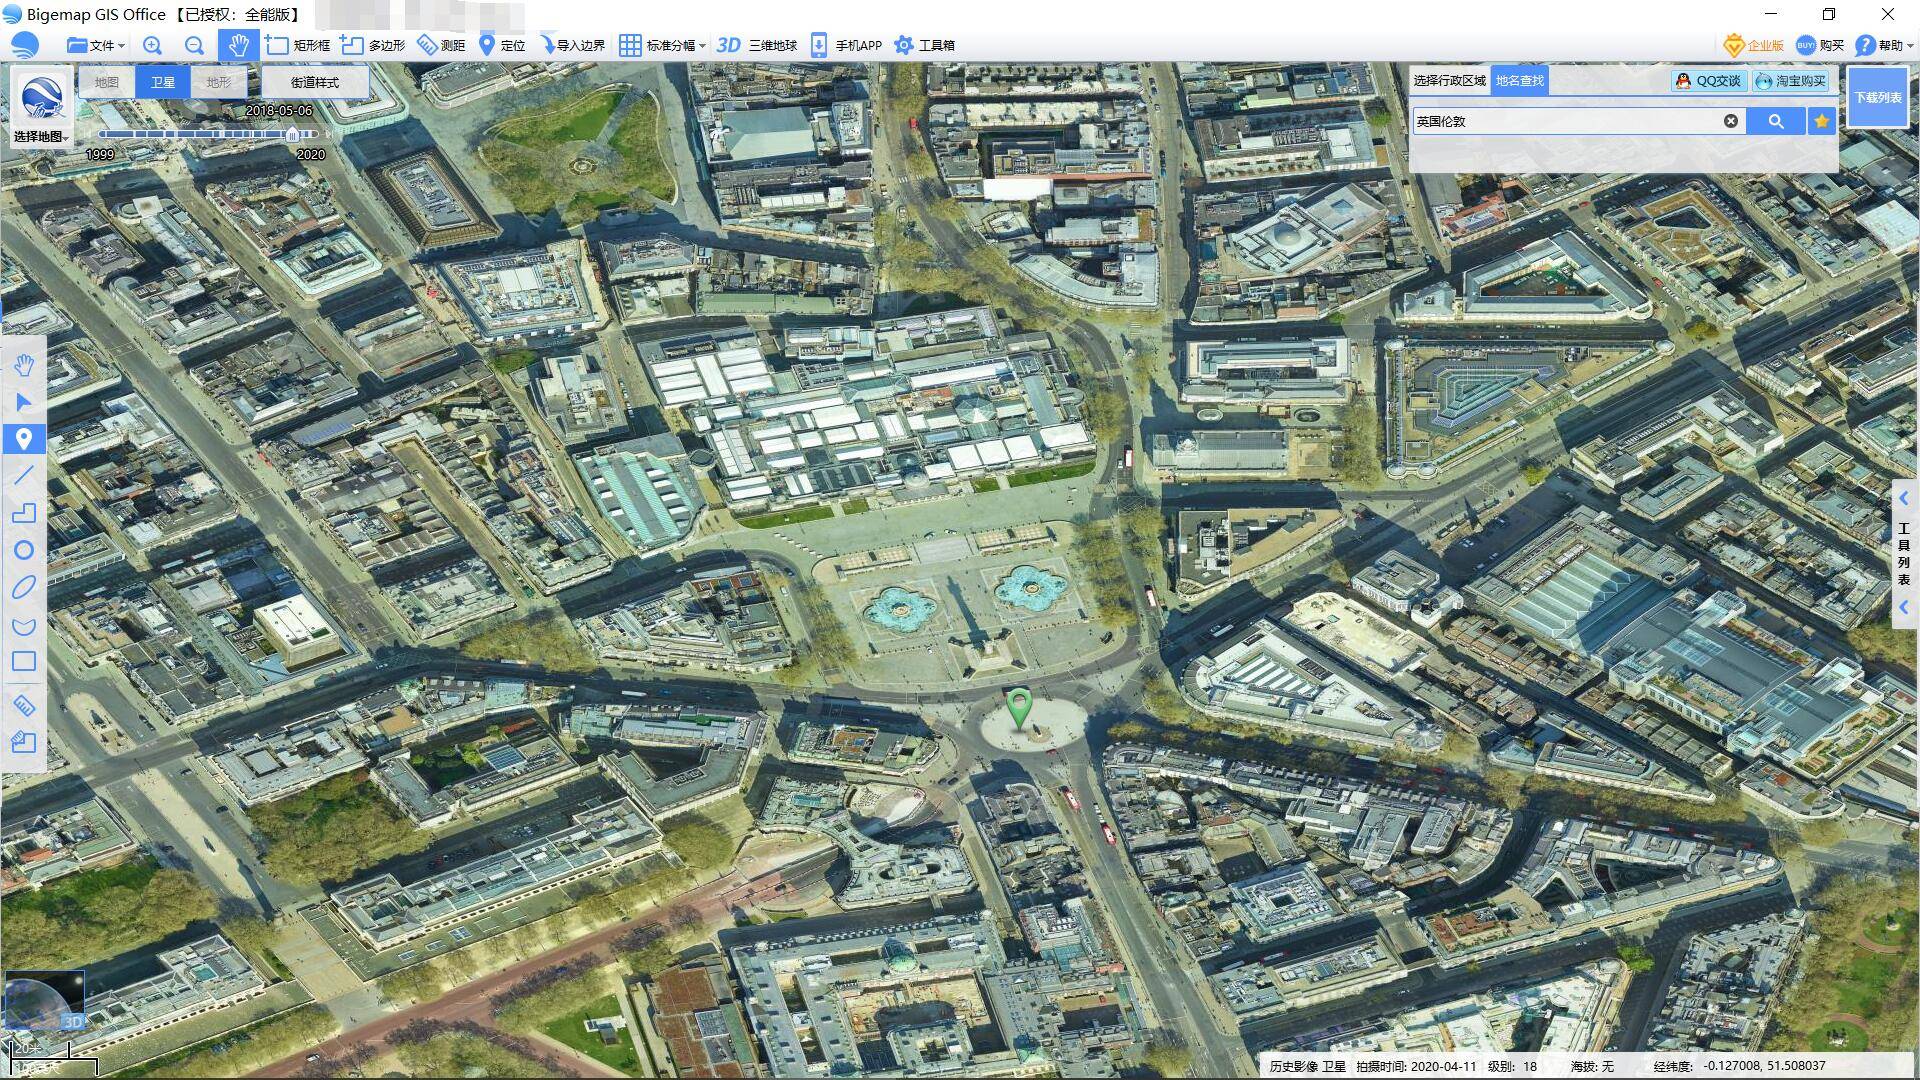Click 导入边界 import boundary

coord(573,45)
